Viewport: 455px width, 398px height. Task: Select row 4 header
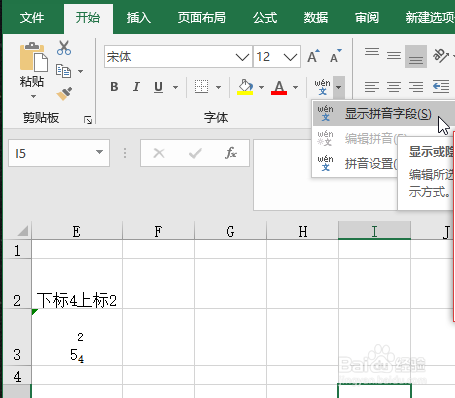point(17,375)
